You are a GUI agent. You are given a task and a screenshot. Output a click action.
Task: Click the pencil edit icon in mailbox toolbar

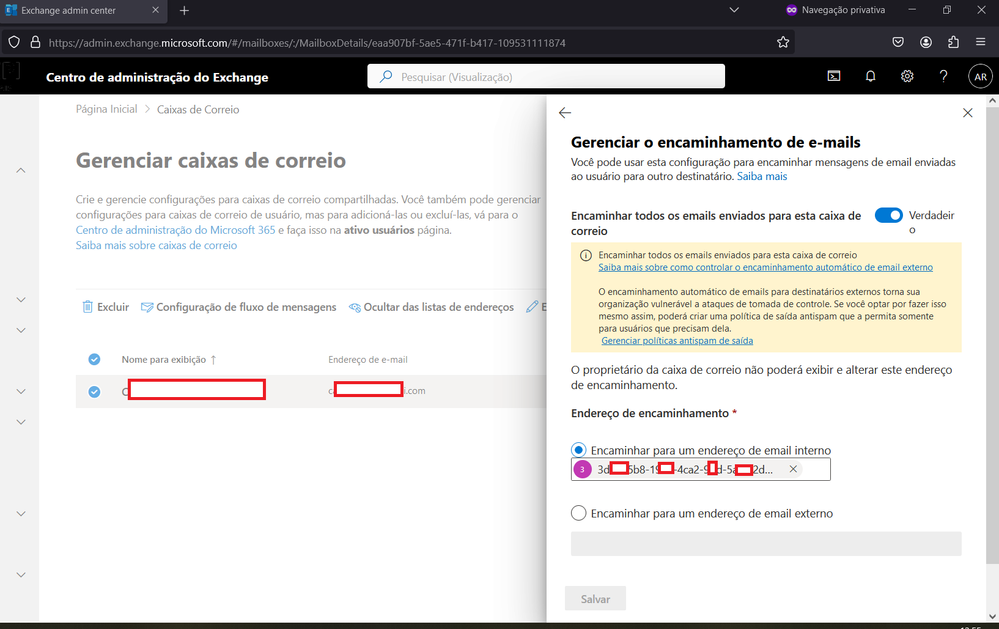532,307
